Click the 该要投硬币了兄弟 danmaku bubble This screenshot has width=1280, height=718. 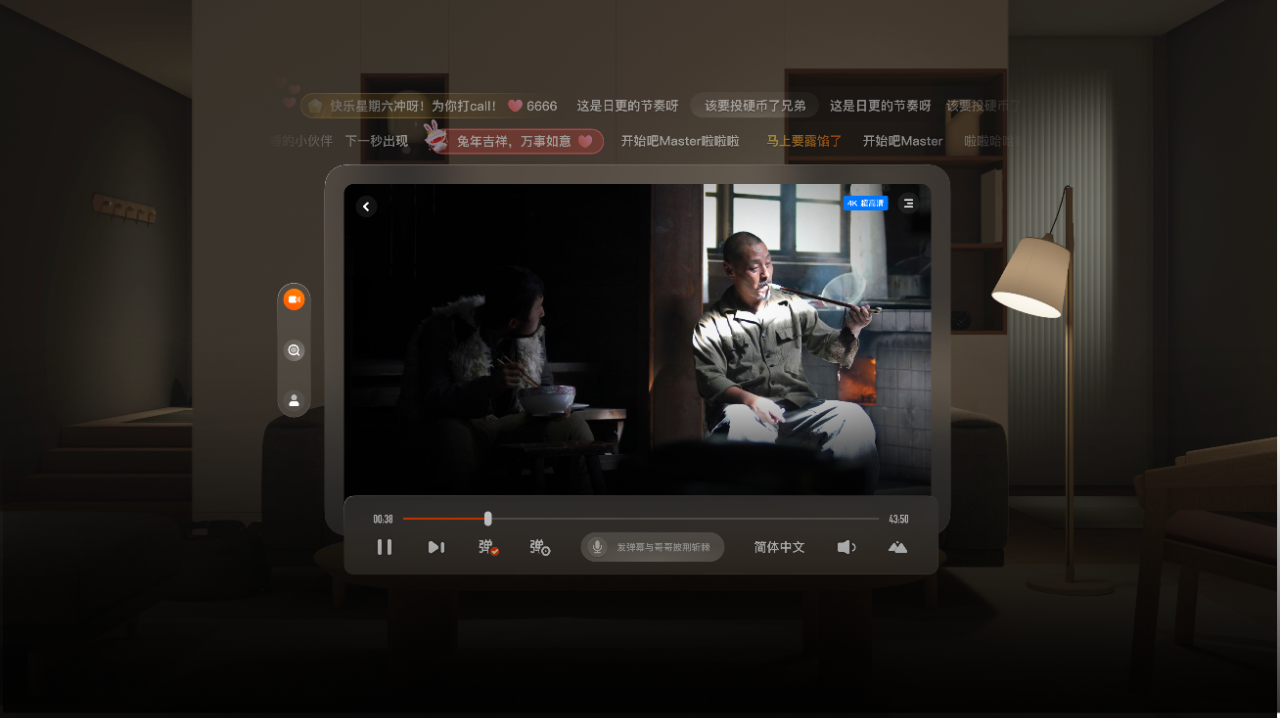[755, 105]
